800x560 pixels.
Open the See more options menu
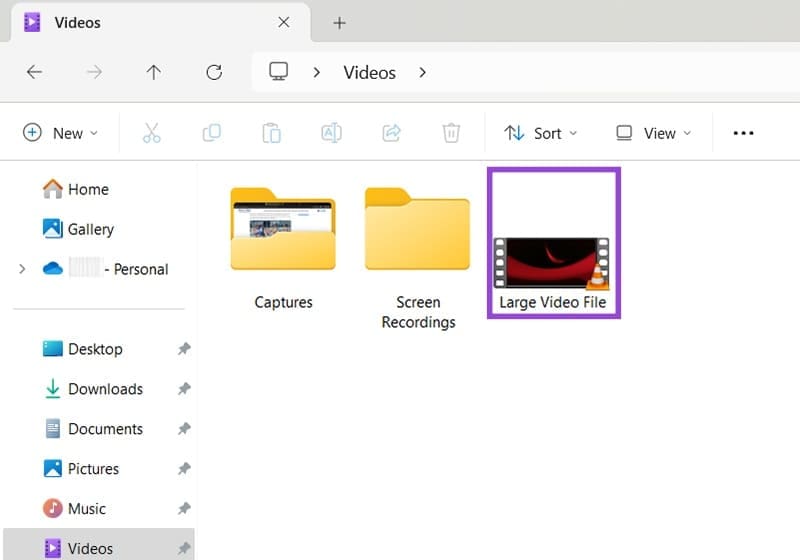pyautogui.click(x=743, y=133)
